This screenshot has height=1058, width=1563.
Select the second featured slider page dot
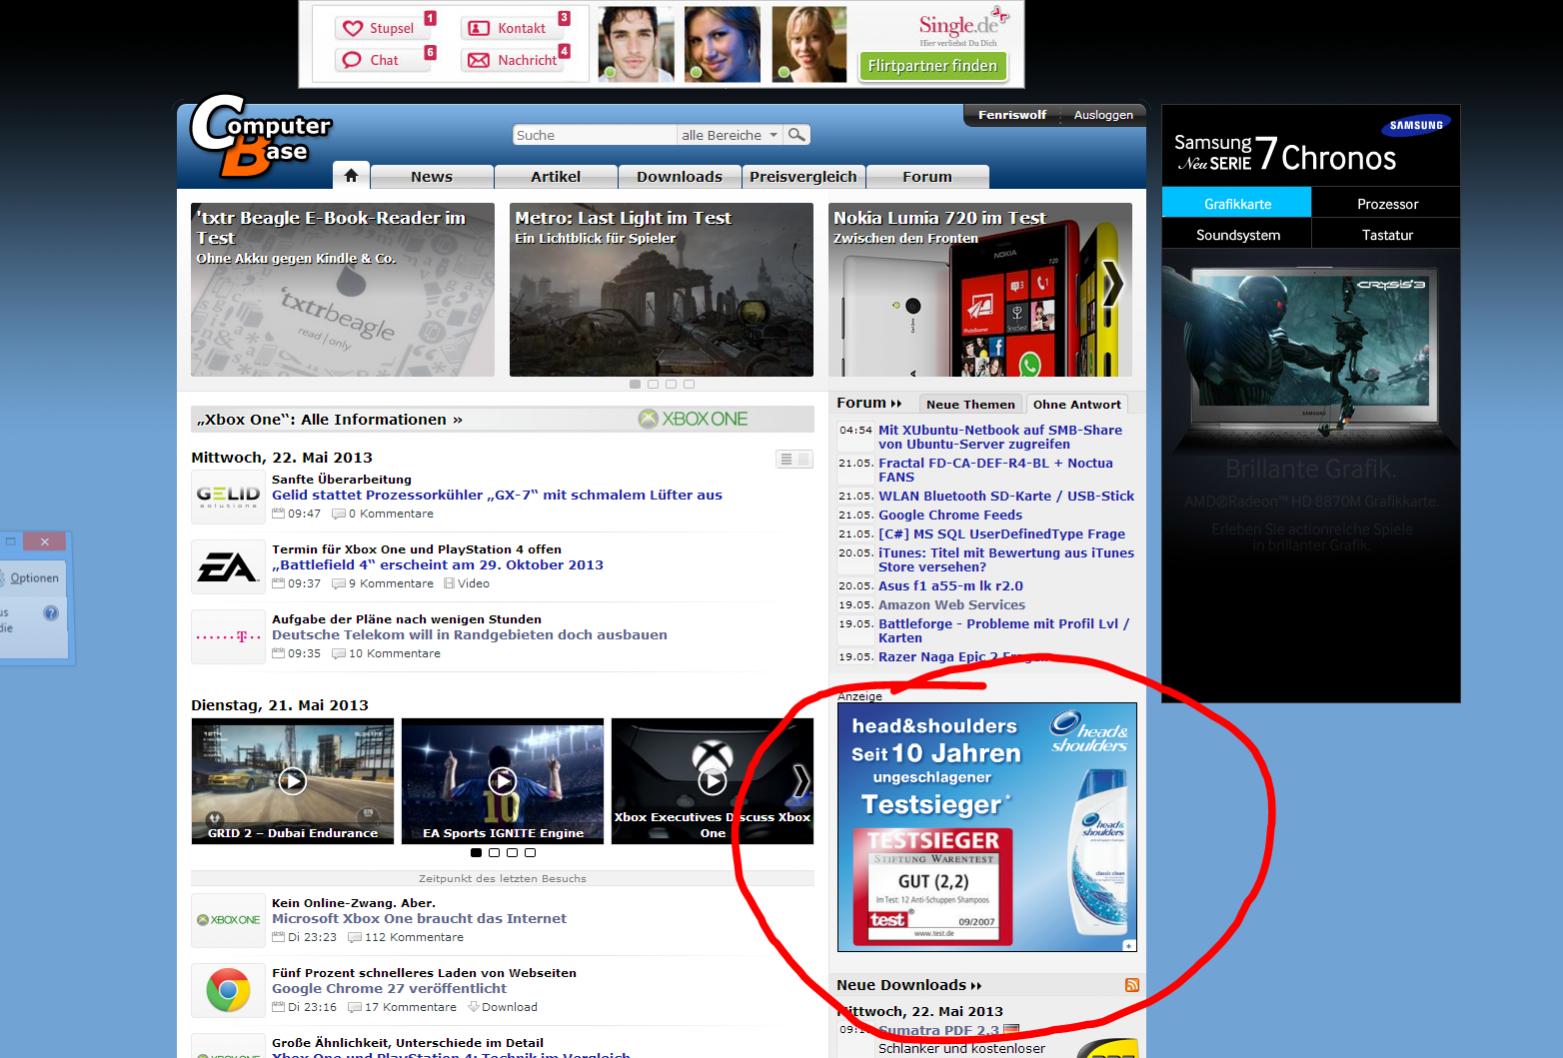[653, 384]
